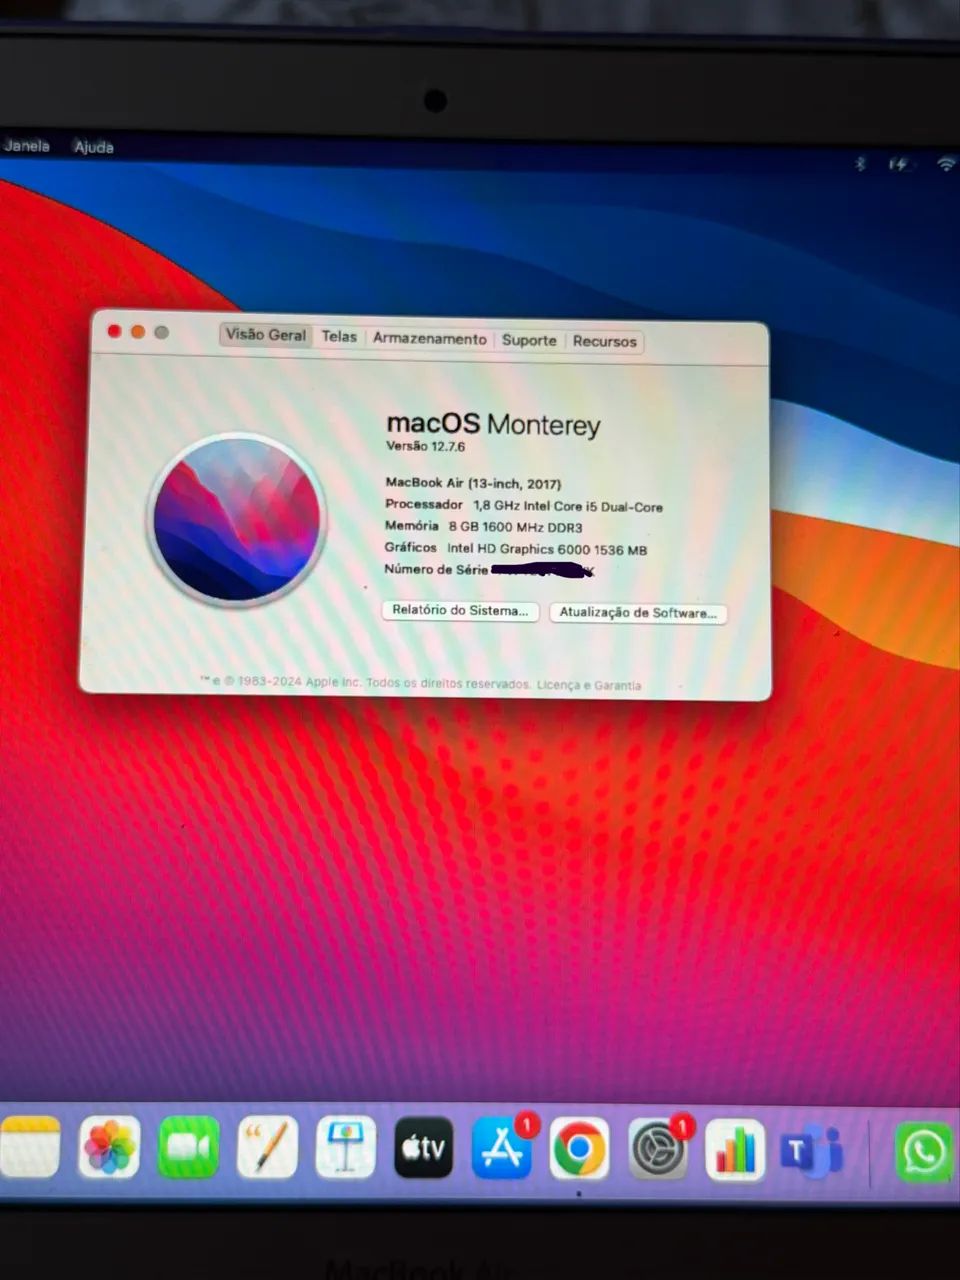Launch the Apple TV app
The width and height of the screenshot is (960, 1280).
click(x=424, y=1147)
